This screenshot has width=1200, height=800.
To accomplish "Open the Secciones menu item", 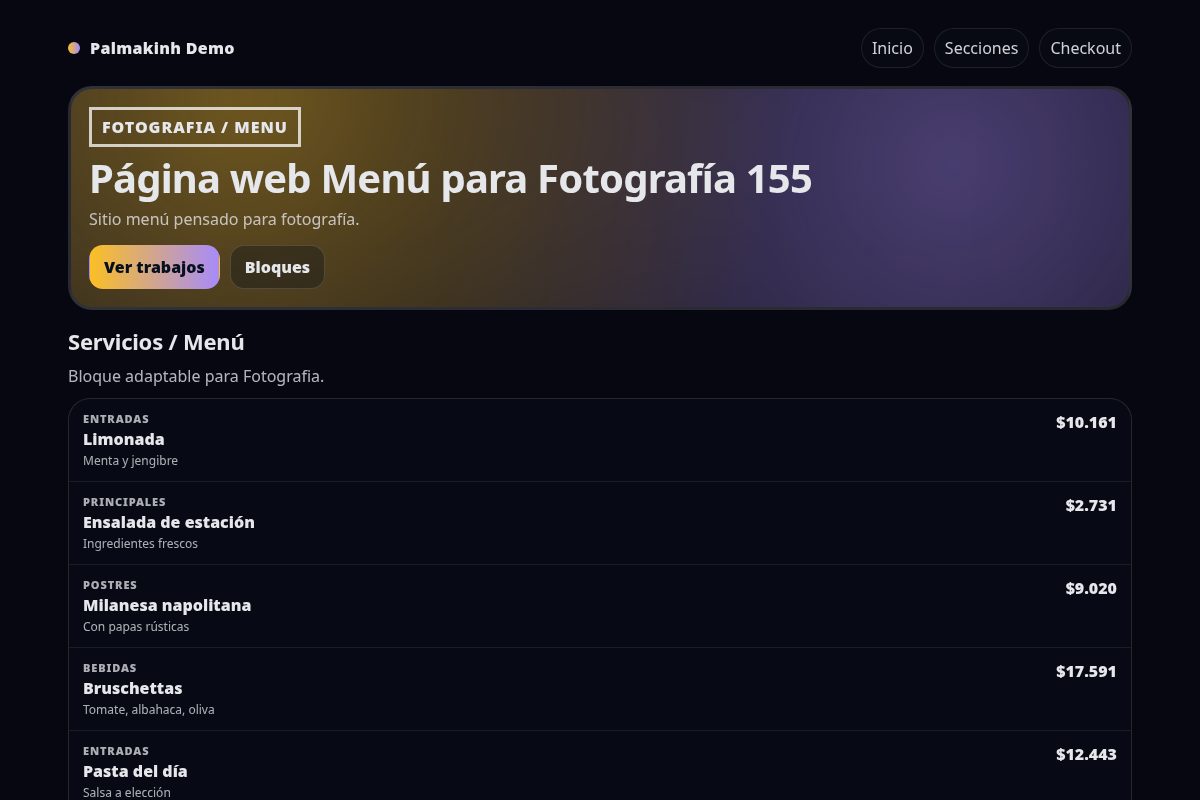I will (x=981, y=48).
